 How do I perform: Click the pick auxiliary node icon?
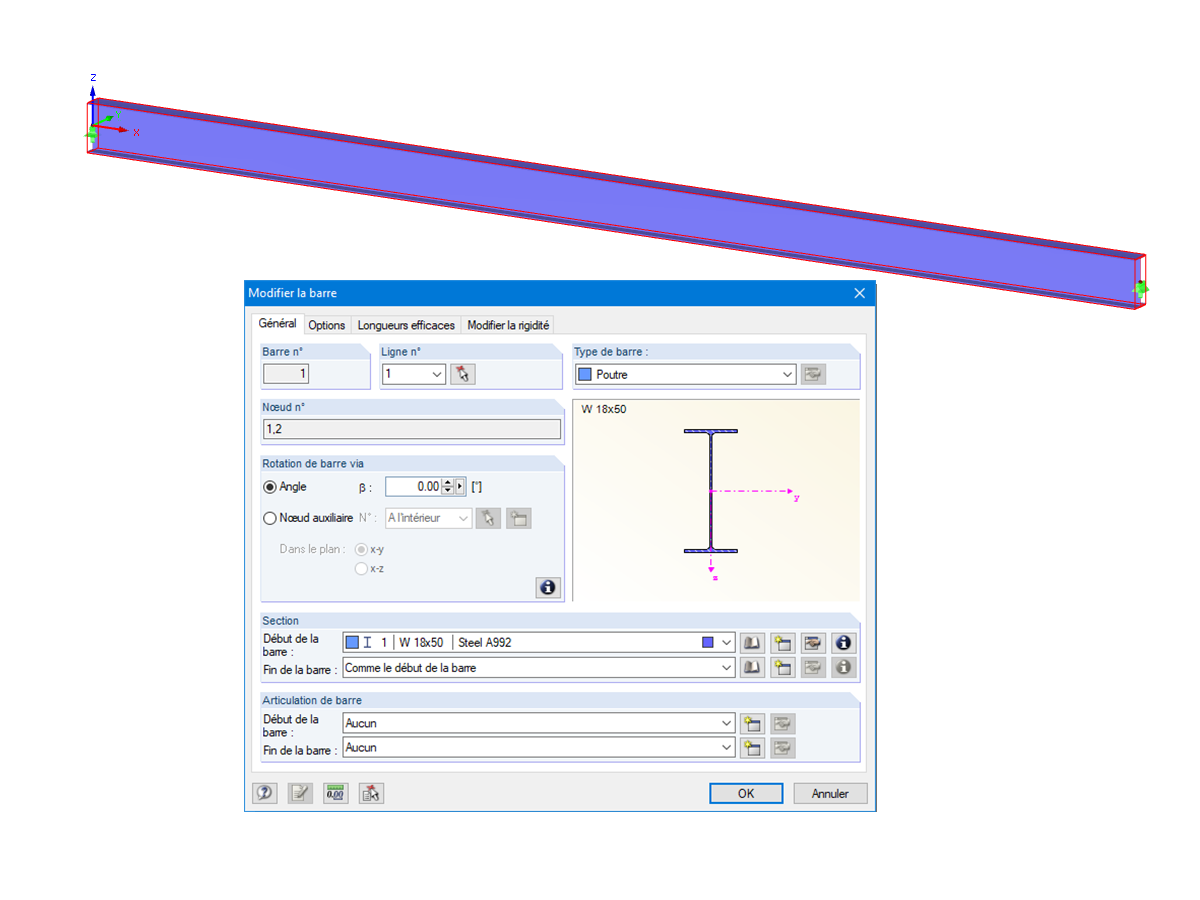click(488, 518)
